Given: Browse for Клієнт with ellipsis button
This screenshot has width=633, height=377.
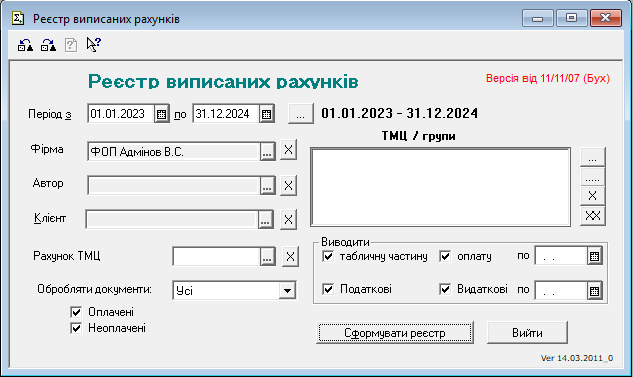Looking at the screenshot, I should (x=265, y=220).
